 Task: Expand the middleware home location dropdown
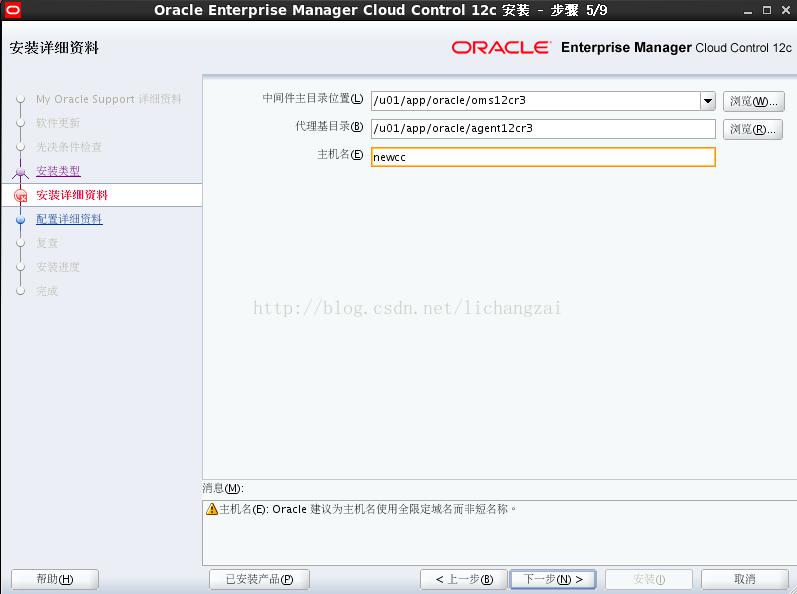pos(708,101)
